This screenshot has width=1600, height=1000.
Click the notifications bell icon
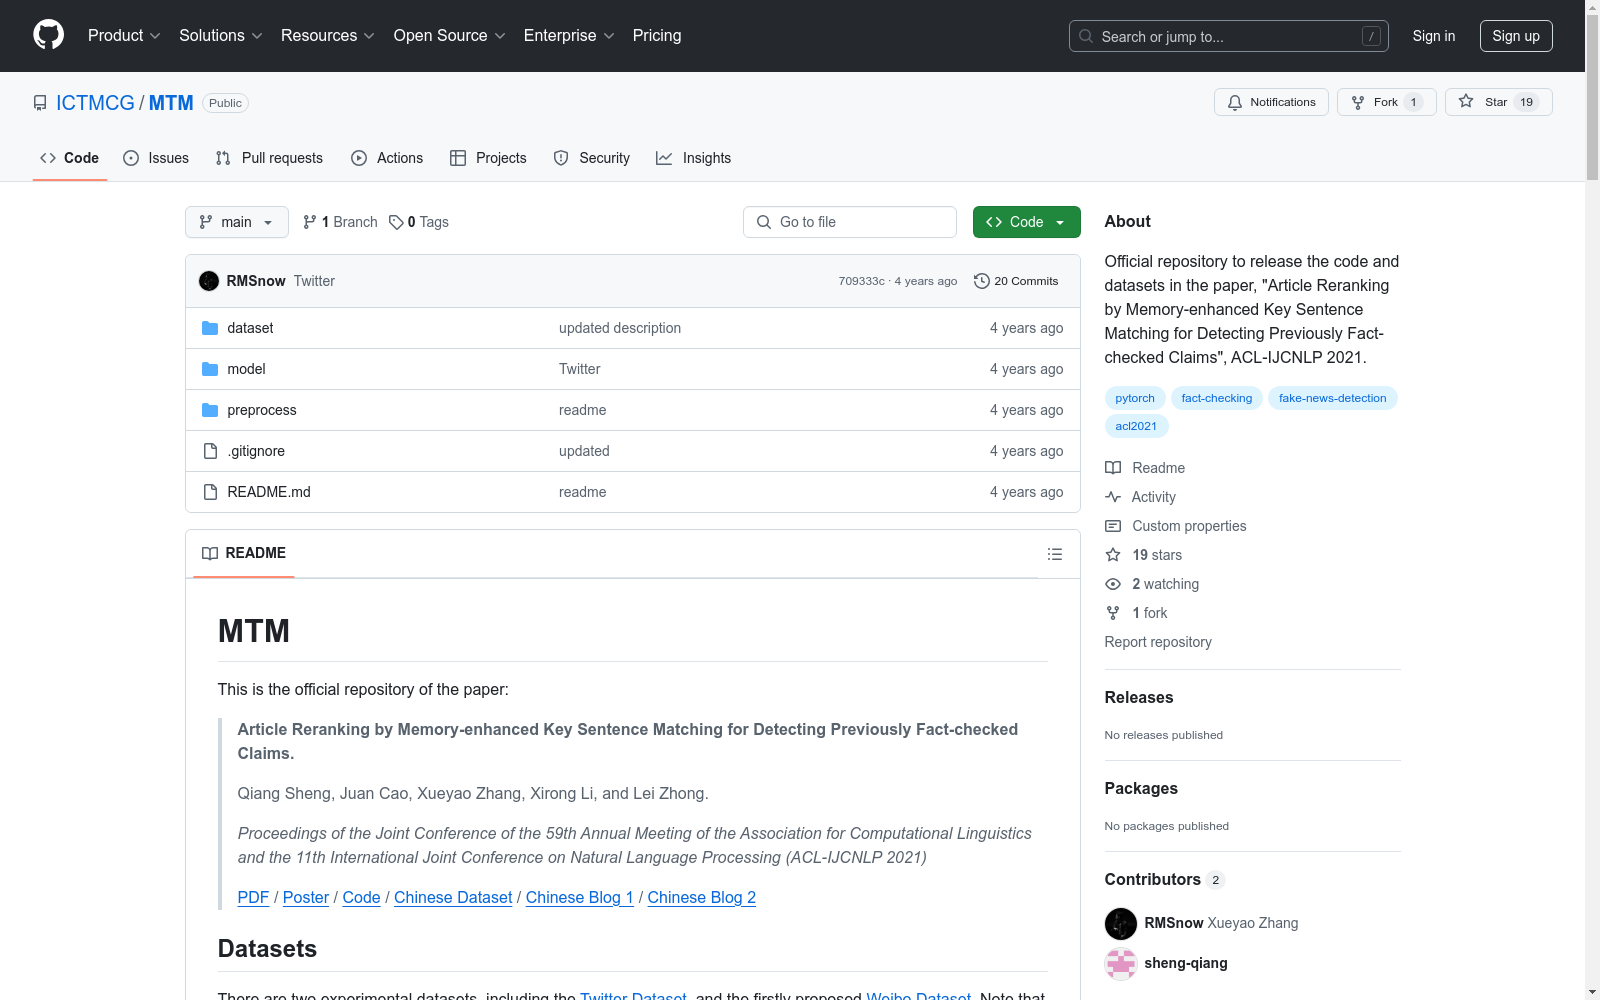1235,102
